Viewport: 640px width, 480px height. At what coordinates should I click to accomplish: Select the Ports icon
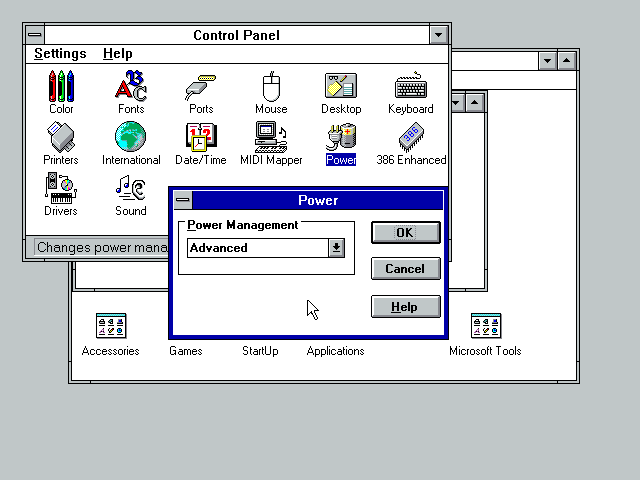(x=201, y=87)
